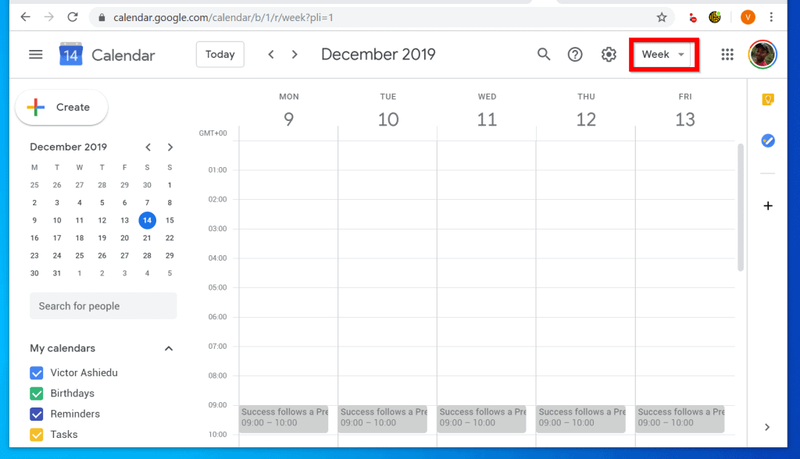This screenshot has width=800, height=459.
Task: Show previous month in mini calendar
Action: (x=148, y=147)
